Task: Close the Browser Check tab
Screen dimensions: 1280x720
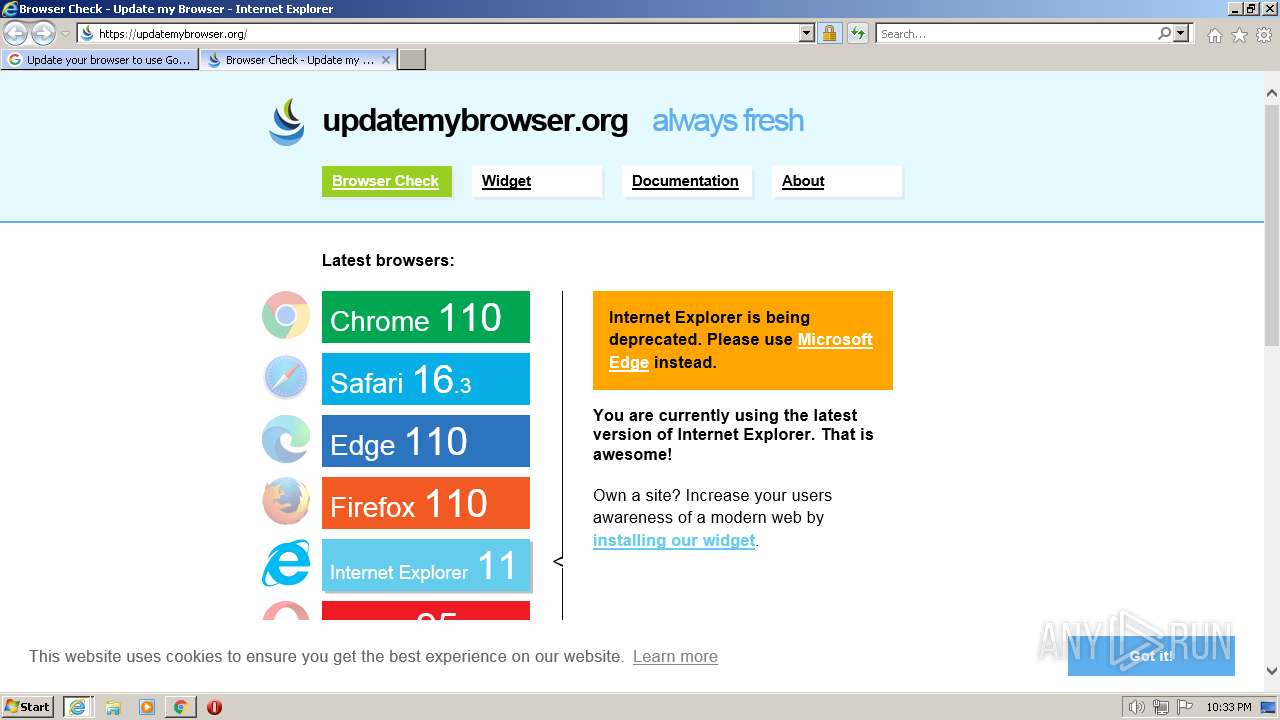Action: coord(386,60)
